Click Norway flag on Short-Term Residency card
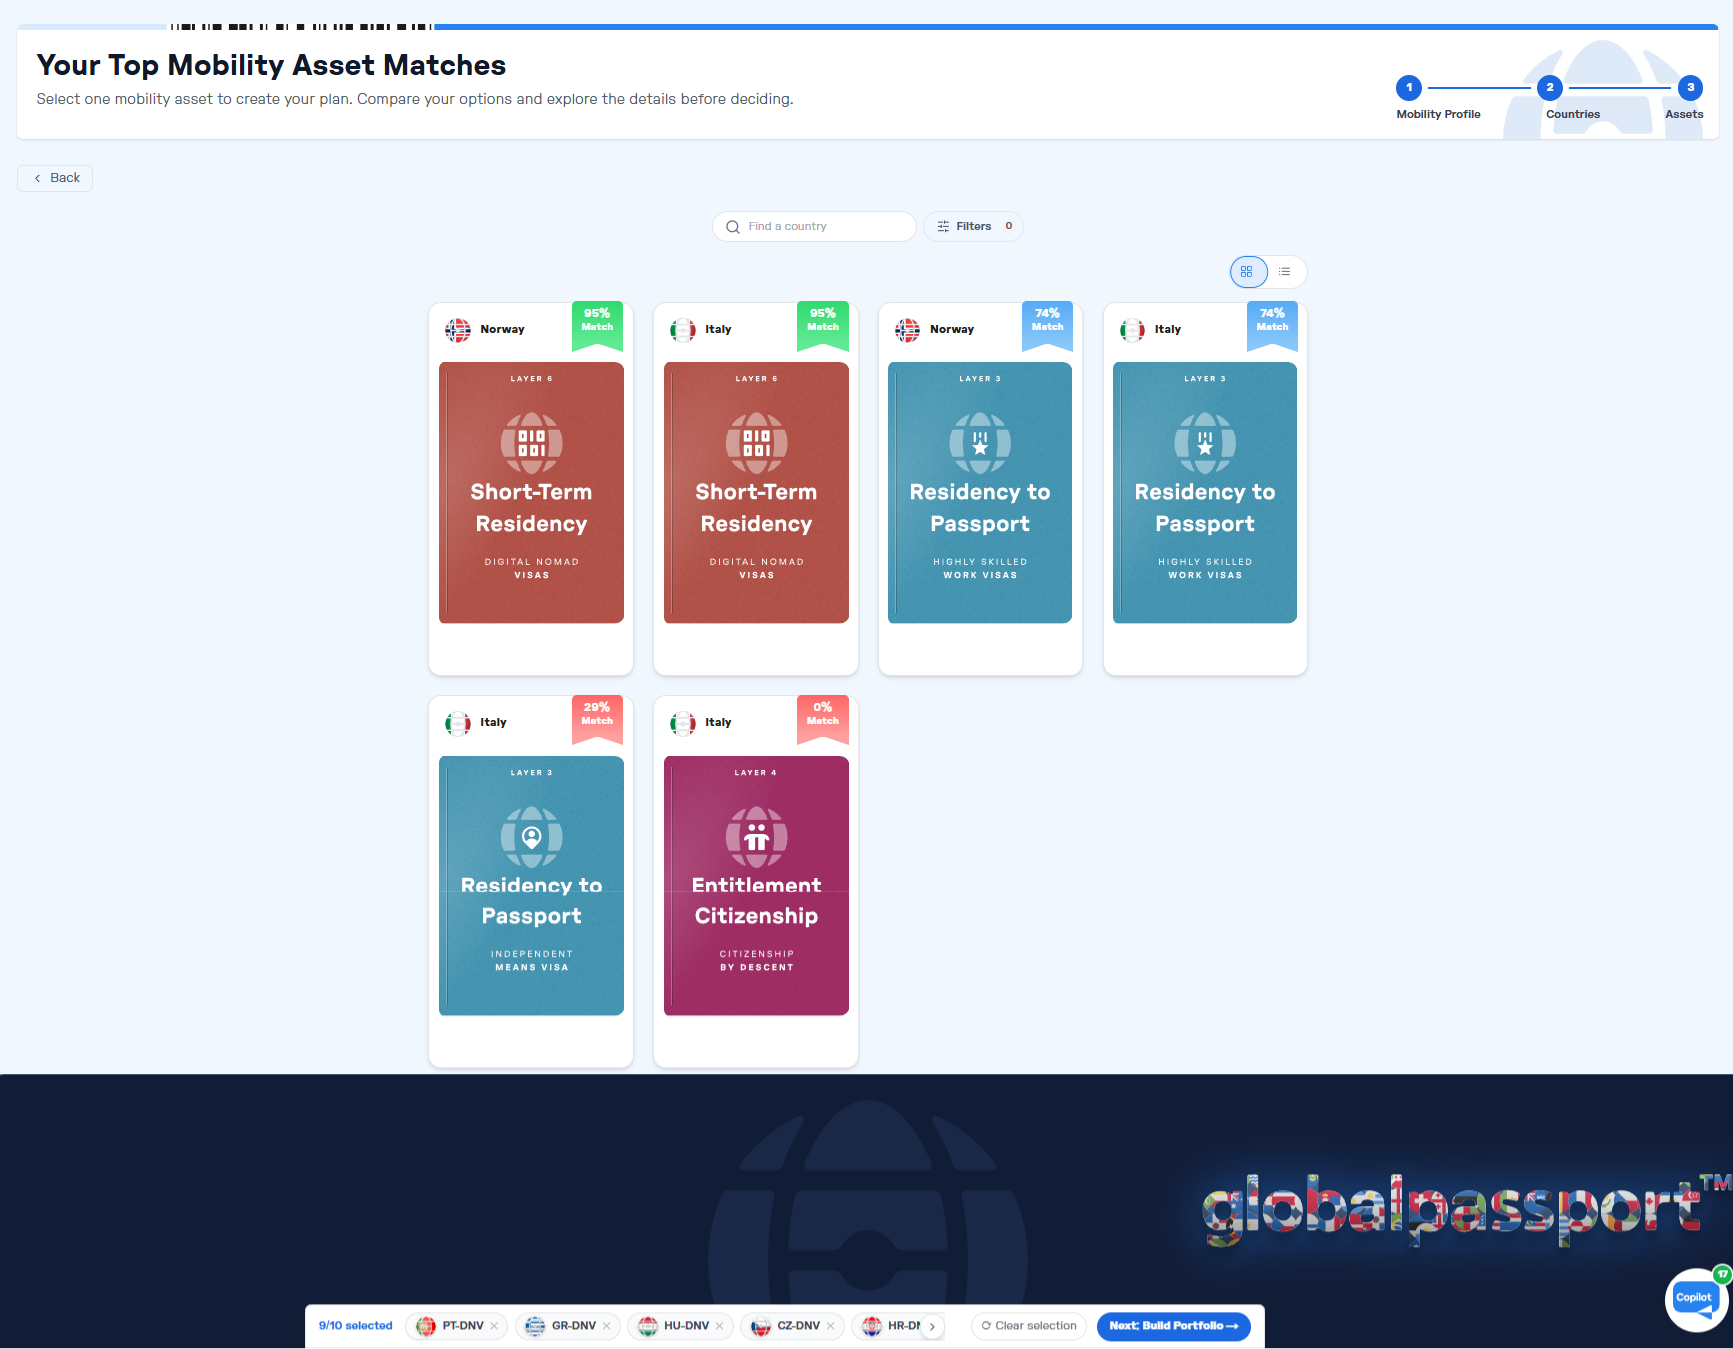 (458, 330)
